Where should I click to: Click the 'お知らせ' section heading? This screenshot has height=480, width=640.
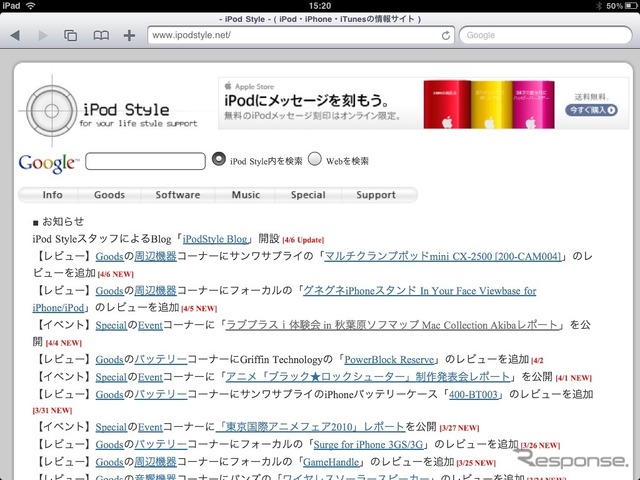click(63, 222)
